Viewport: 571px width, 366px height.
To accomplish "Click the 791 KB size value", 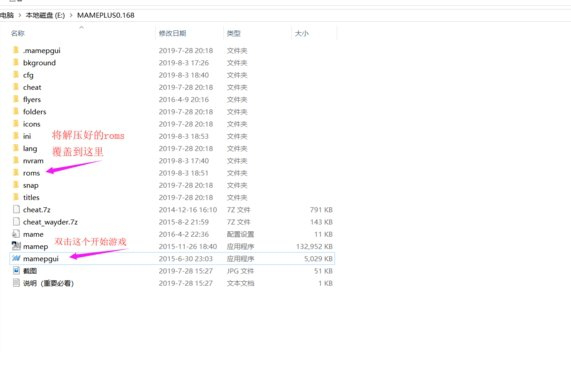I will [x=321, y=210].
